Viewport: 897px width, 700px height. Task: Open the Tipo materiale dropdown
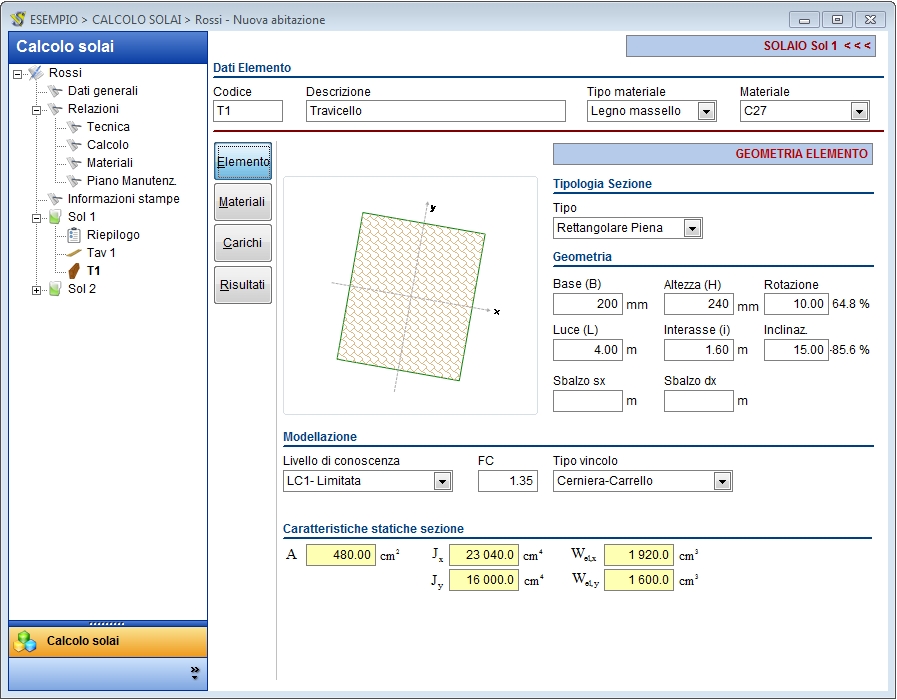coord(706,111)
